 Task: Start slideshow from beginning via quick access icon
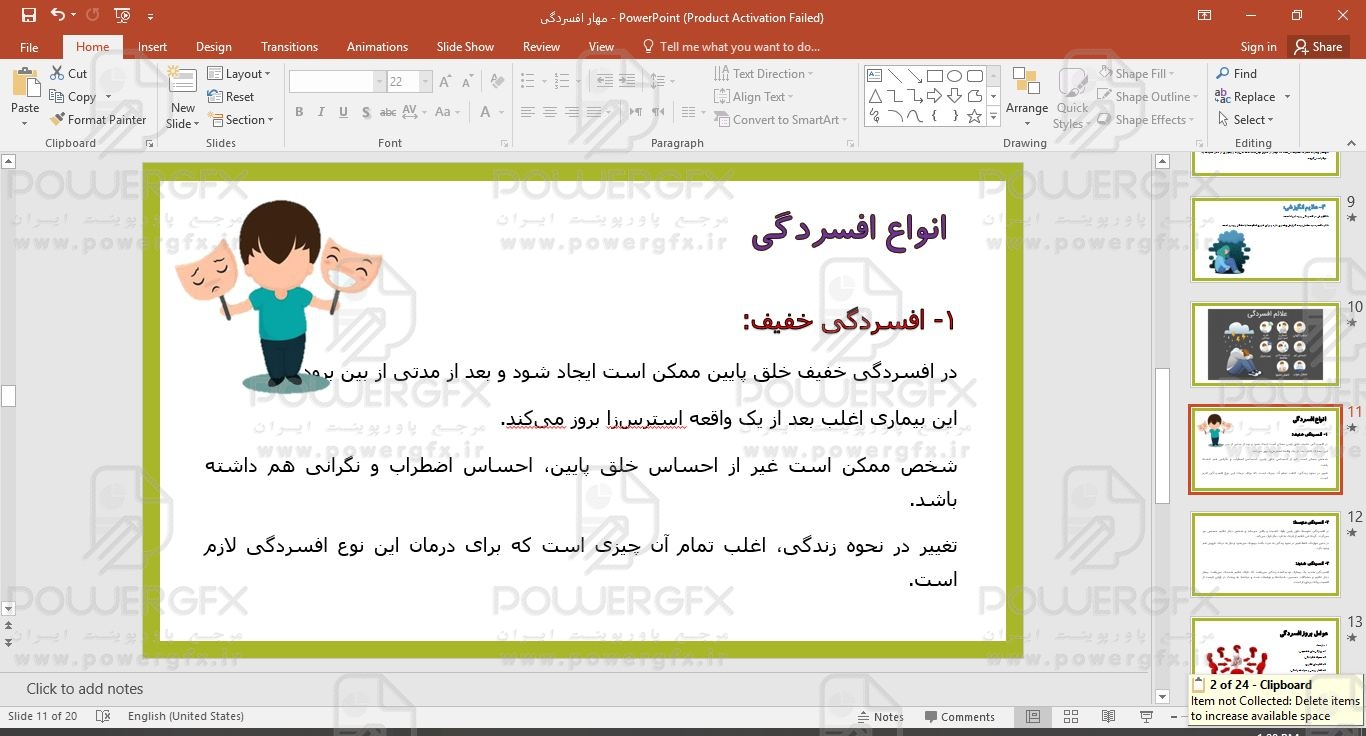(122, 15)
